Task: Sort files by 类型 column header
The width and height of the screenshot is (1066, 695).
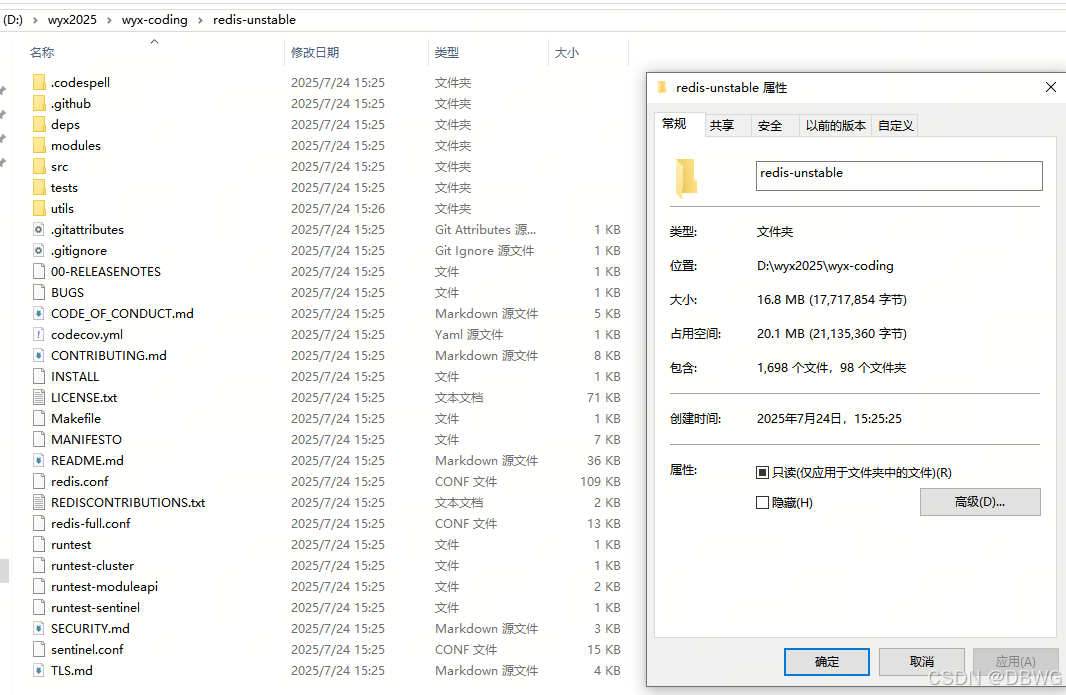Action: [x=447, y=52]
